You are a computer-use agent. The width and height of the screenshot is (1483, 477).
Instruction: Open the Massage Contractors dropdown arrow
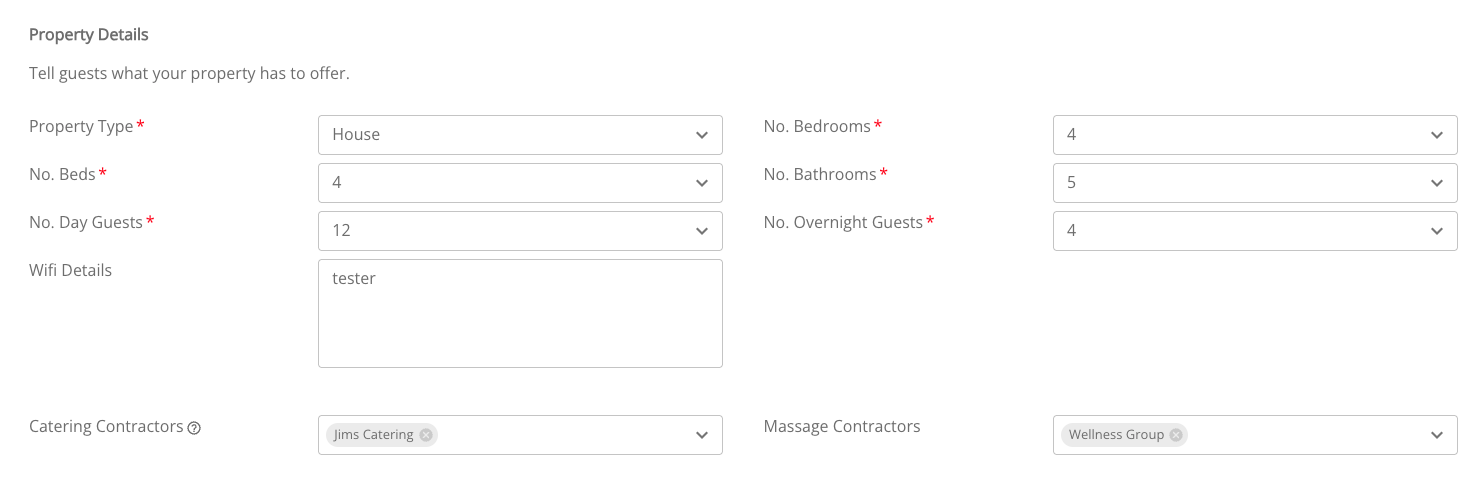1437,435
